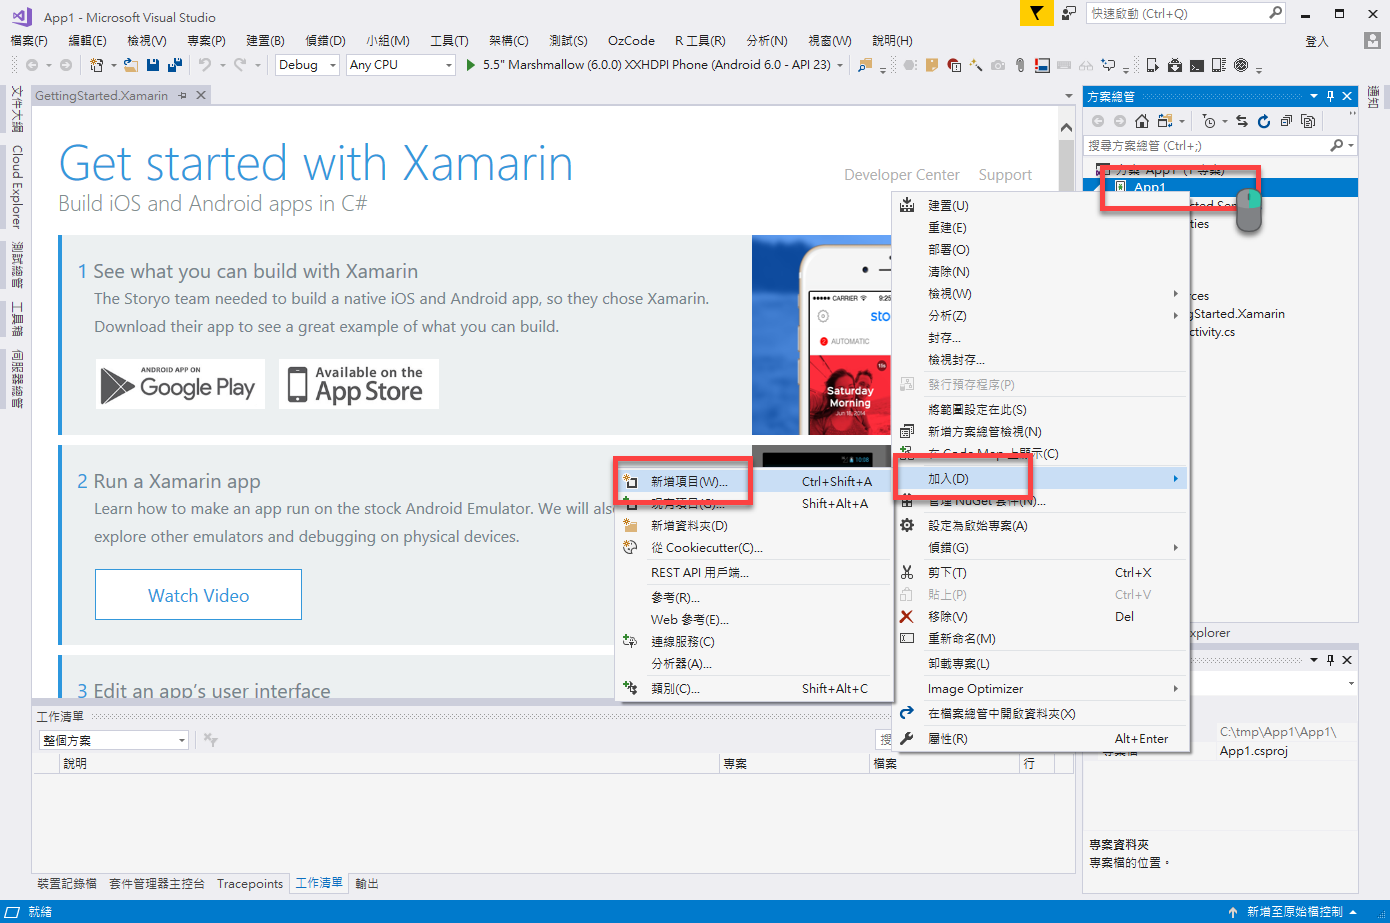Choose 屬性(R) from context menu
Screen dimensions: 1390x923
[1040, 739]
